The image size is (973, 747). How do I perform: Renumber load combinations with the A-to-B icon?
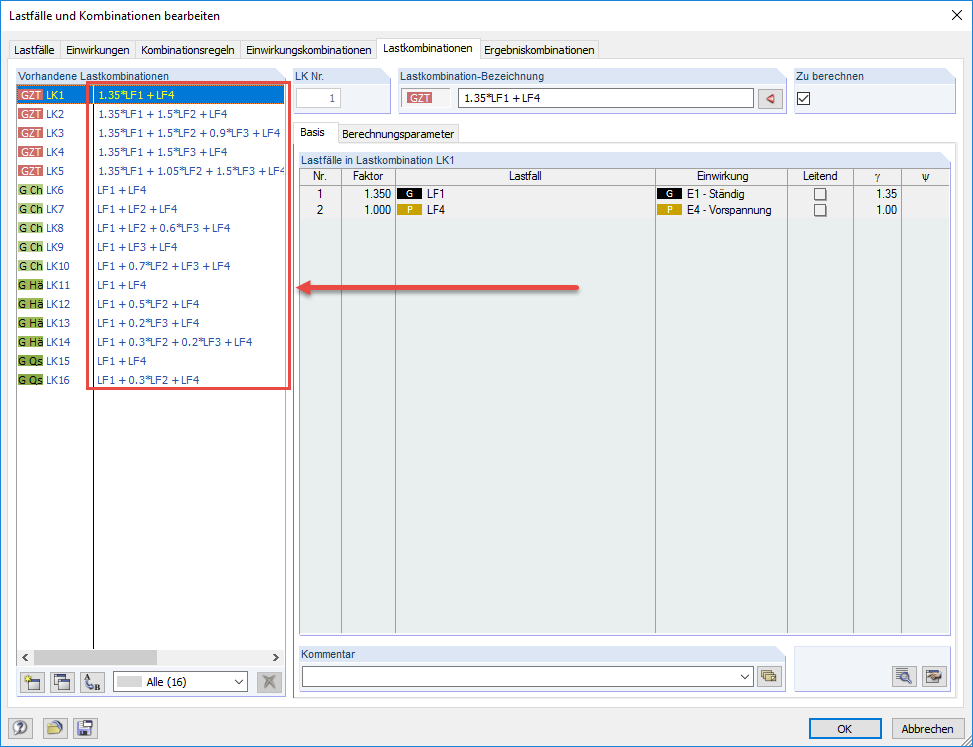pyautogui.click(x=92, y=682)
